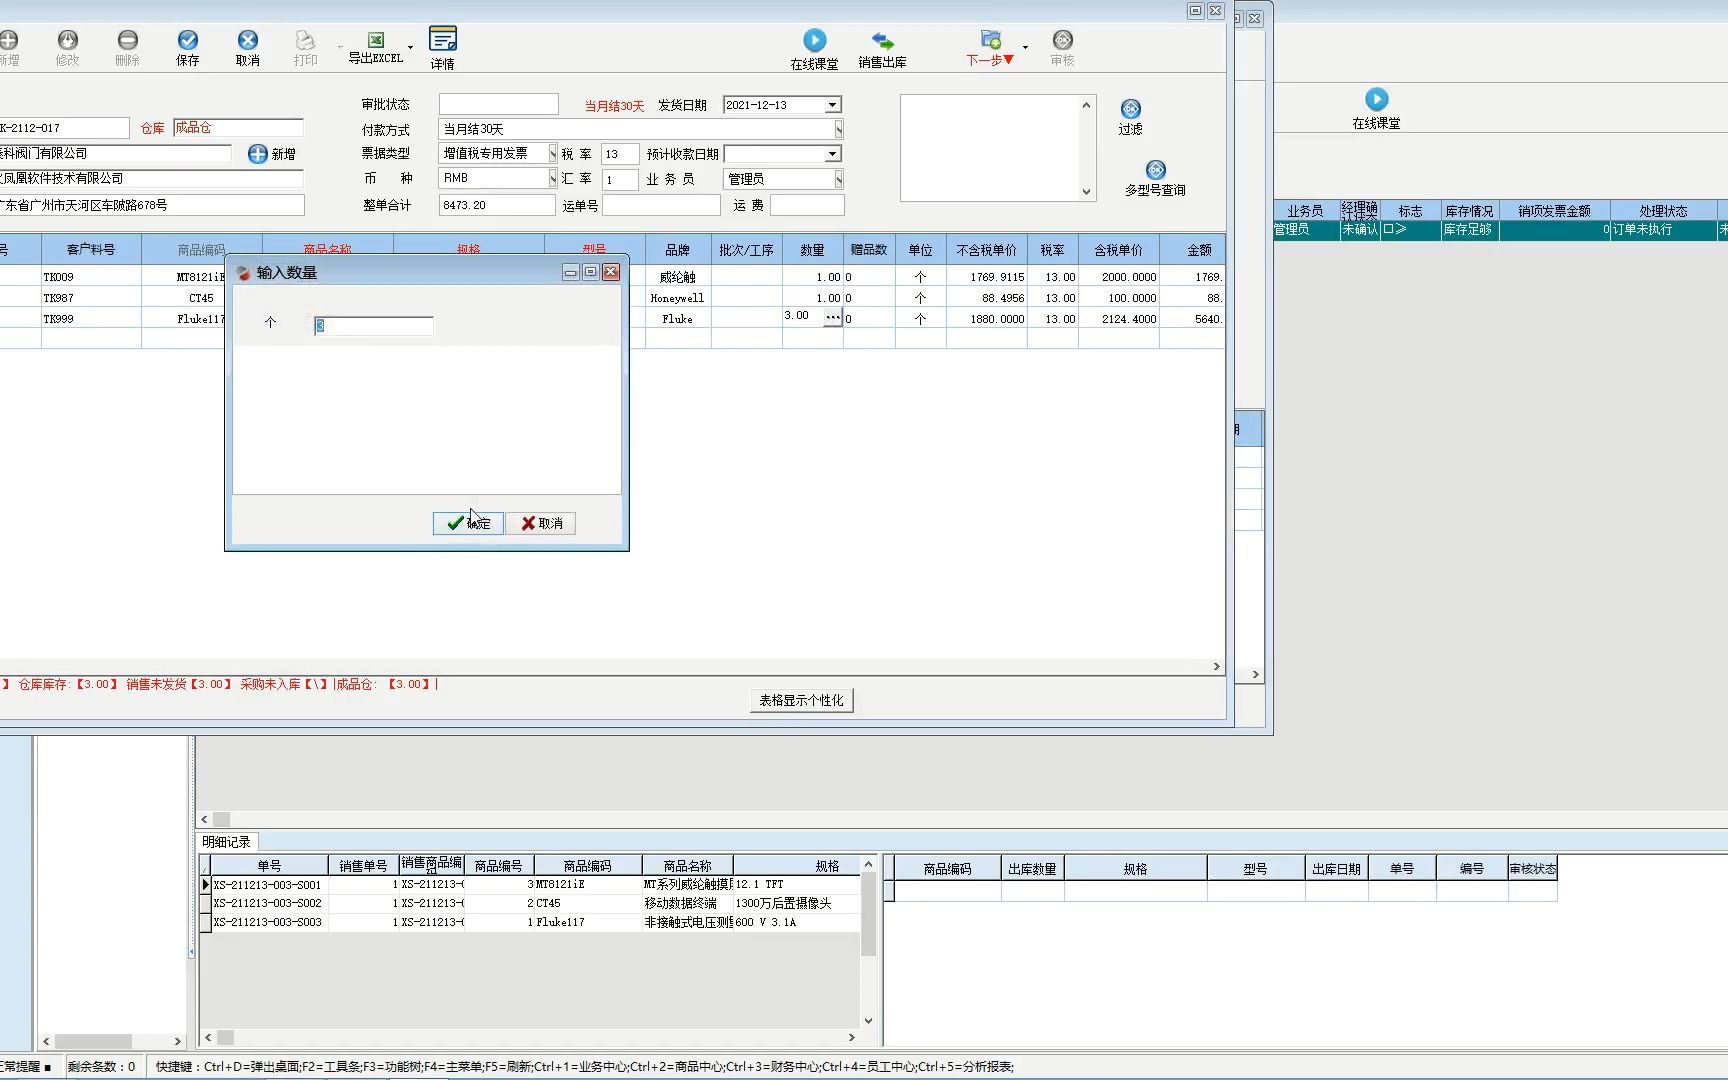Viewport: 1728px width, 1080px height.
Task: Click the 审批状态 input field
Action: (498, 104)
